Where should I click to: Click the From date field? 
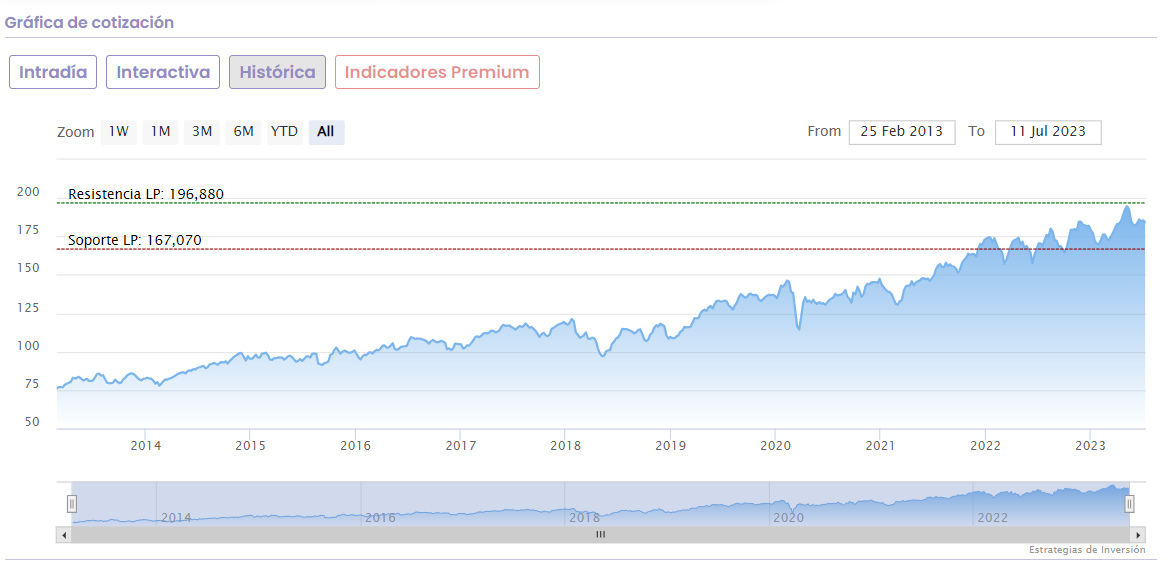[902, 132]
